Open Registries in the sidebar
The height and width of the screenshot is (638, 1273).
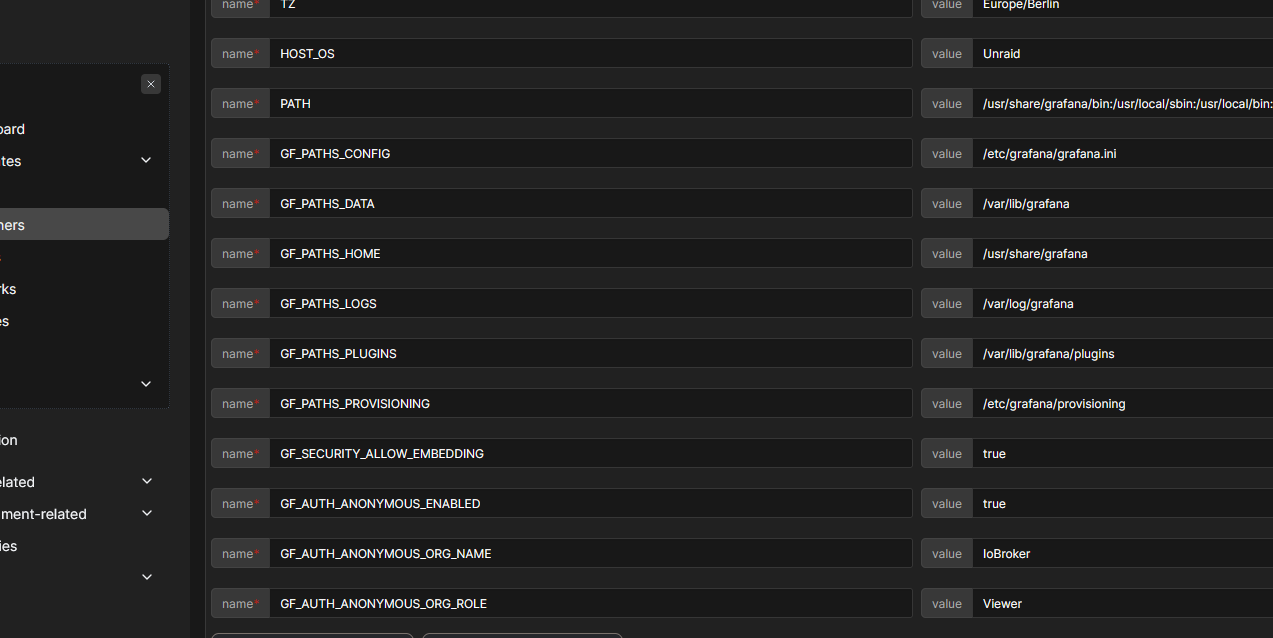[8, 546]
